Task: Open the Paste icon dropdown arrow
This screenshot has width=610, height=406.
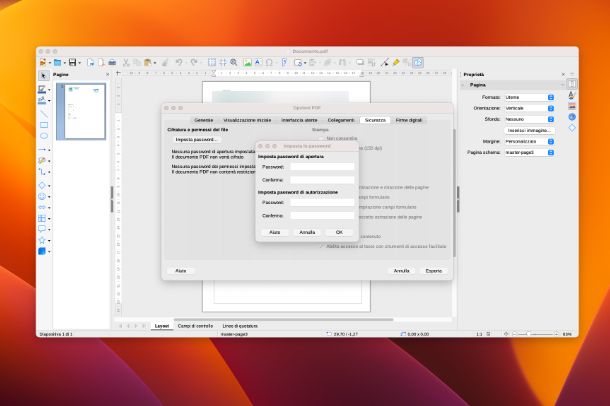Action: coord(155,63)
